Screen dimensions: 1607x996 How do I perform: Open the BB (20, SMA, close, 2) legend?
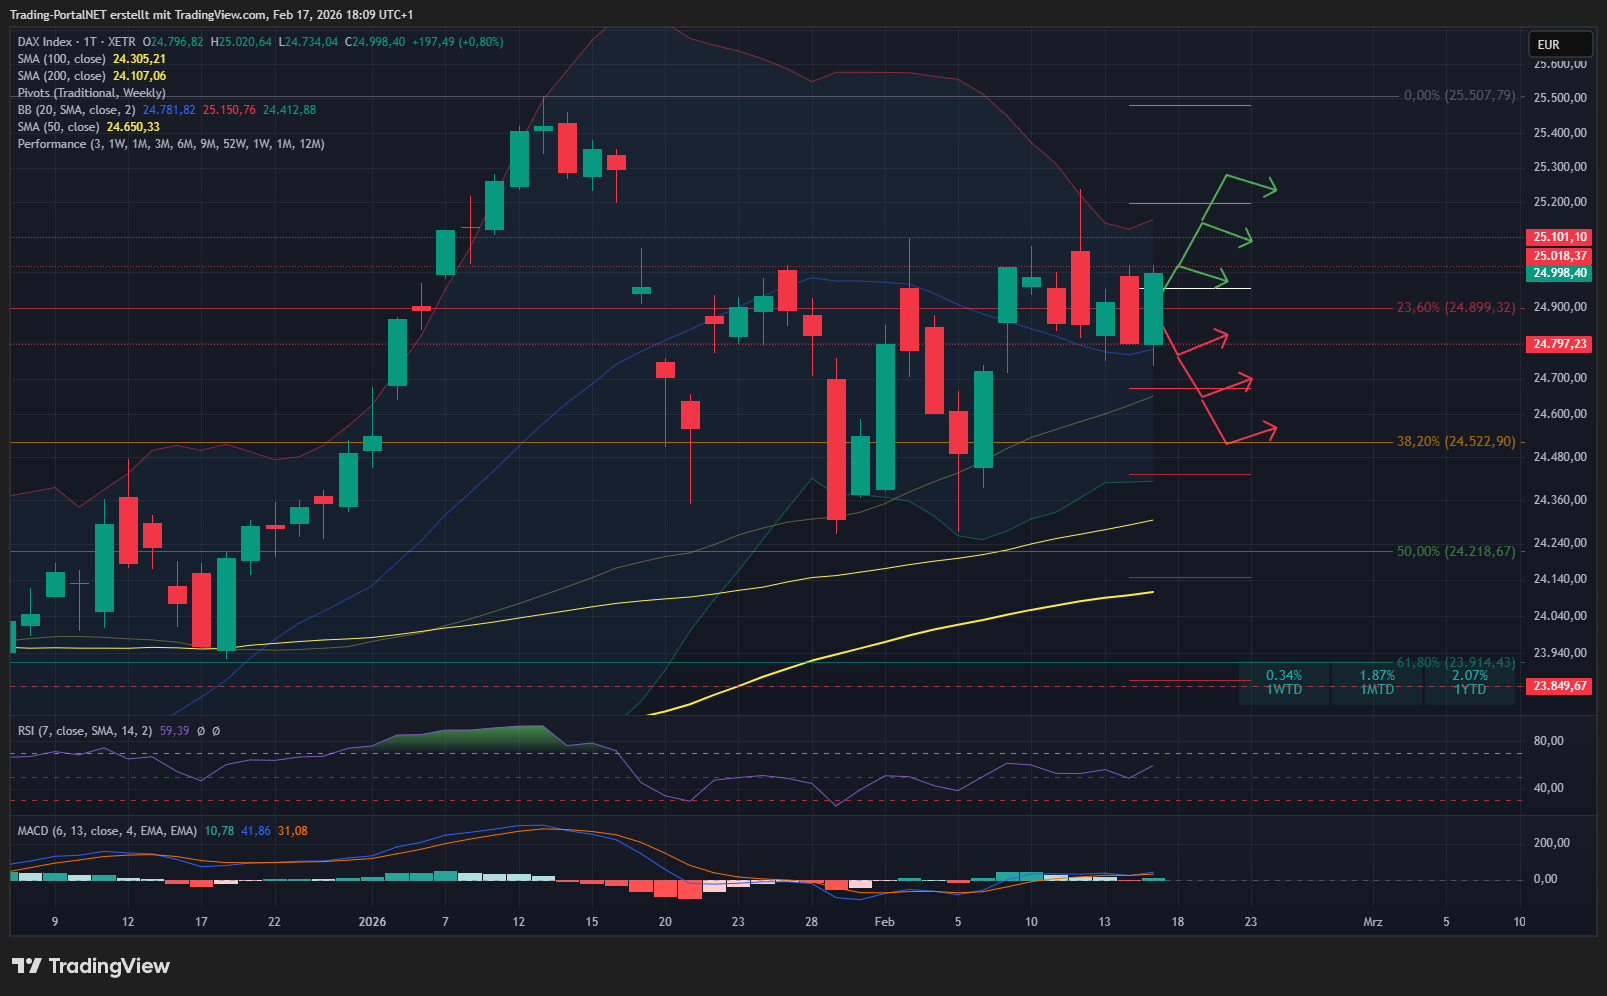point(76,110)
